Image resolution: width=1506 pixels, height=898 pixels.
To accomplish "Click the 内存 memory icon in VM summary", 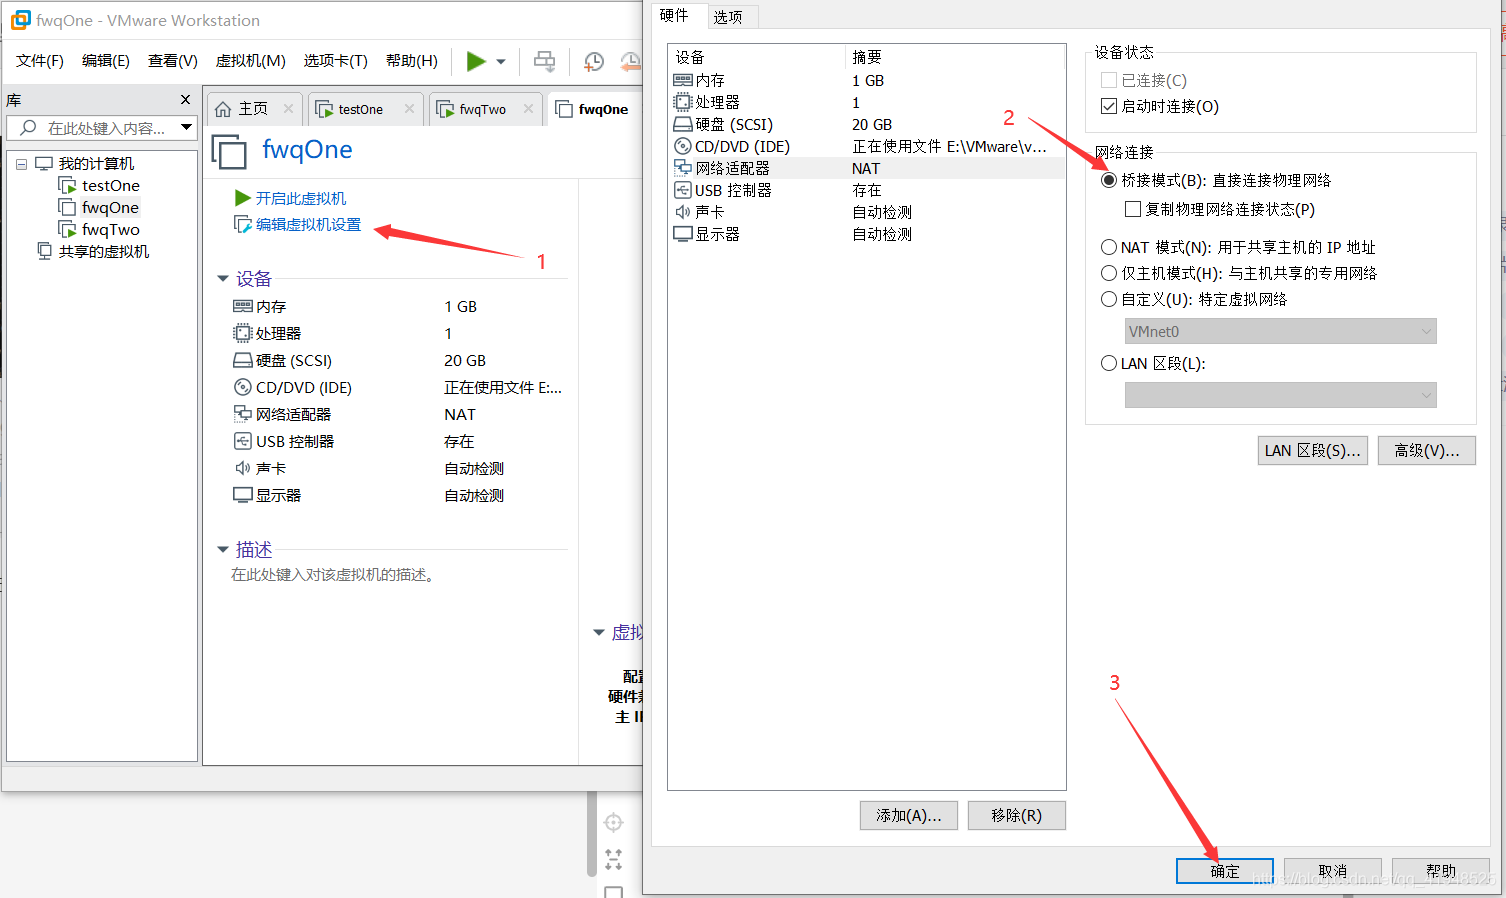I will (242, 306).
